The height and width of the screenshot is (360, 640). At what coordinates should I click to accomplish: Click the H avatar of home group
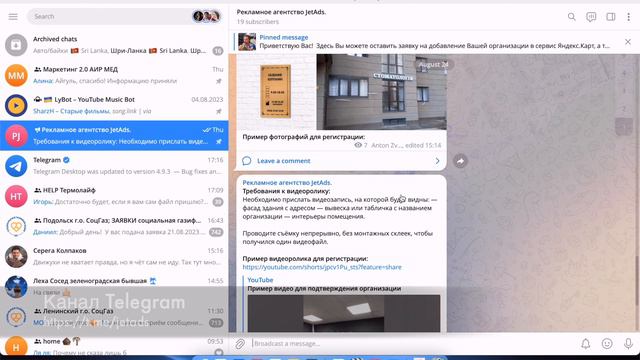click(x=16, y=347)
